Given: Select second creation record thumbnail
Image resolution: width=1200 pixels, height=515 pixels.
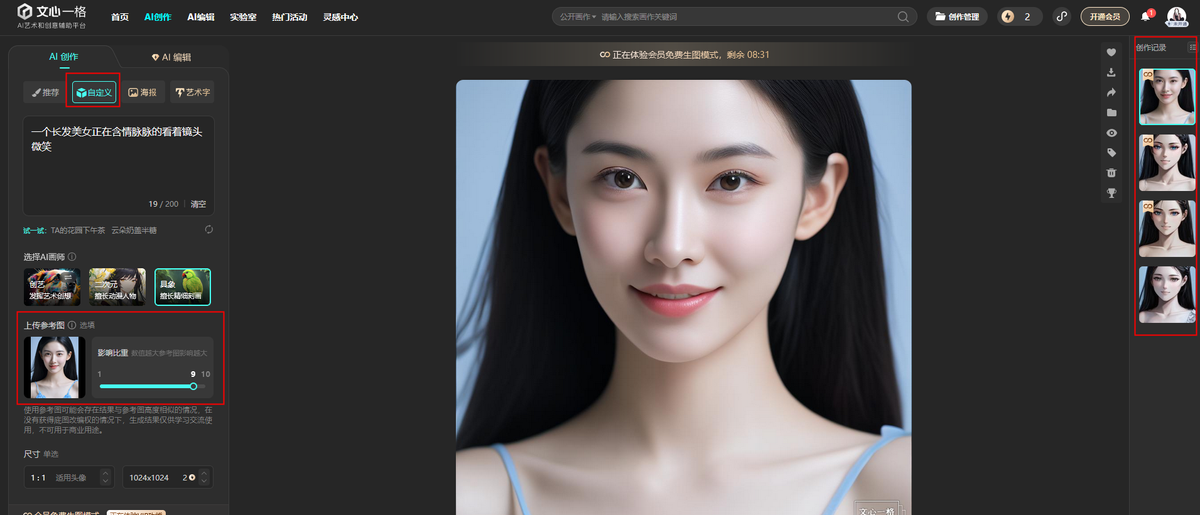Looking at the screenshot, I should pos(1167,162).
